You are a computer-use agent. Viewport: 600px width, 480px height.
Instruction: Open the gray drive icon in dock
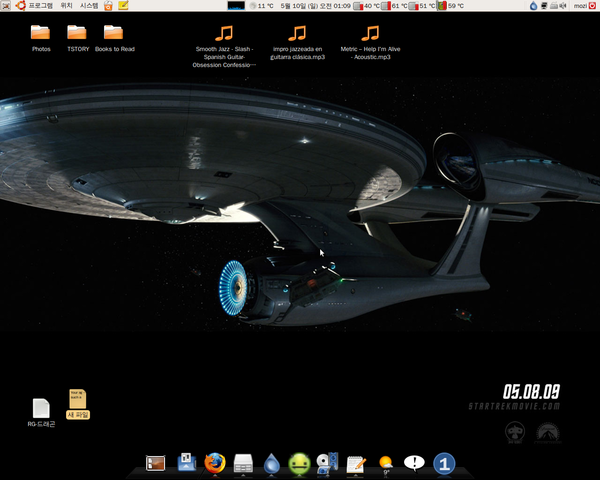tap(243, 463)
